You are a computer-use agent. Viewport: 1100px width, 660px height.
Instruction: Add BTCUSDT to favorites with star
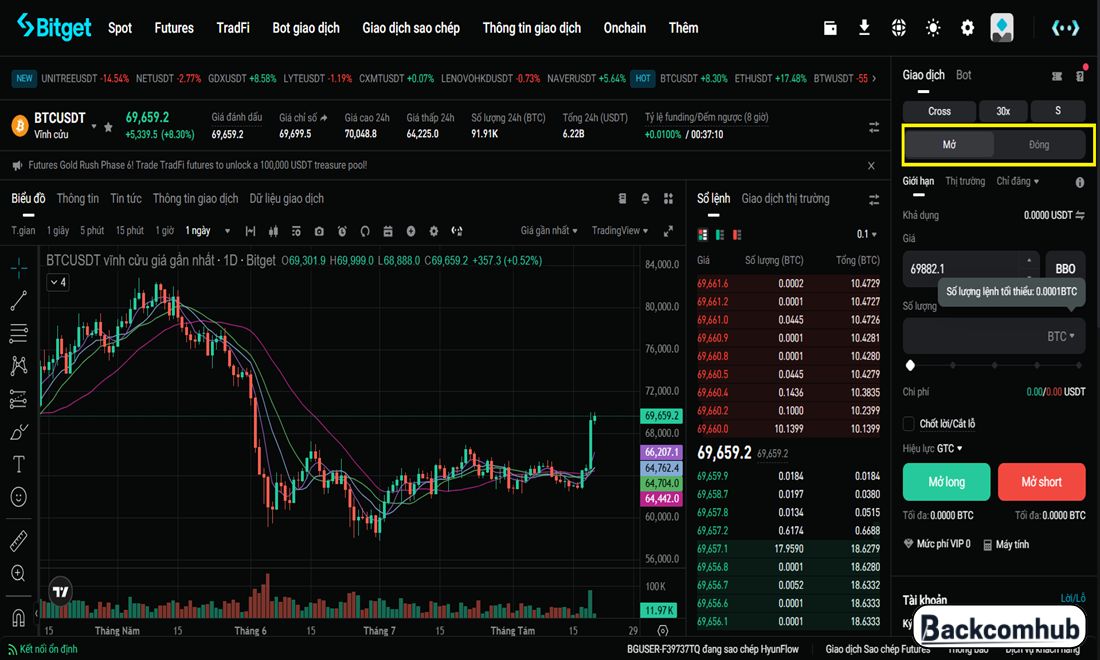(x=108, y=127)
